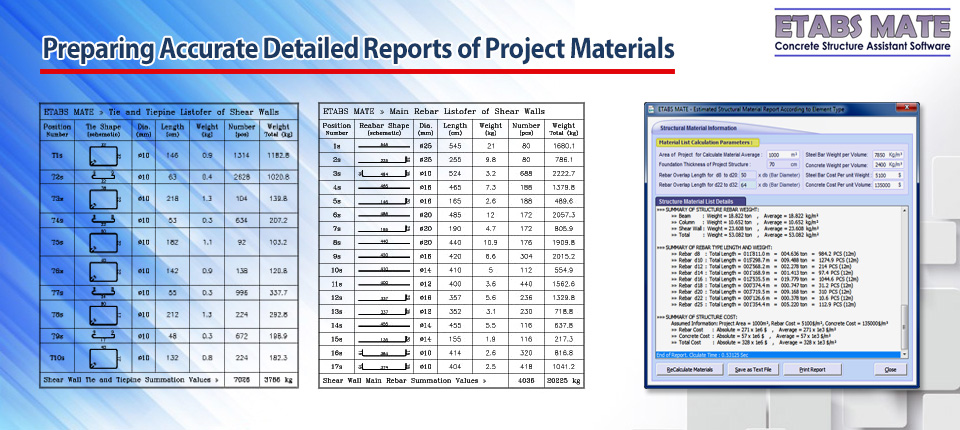Click the '1680.1' total weight cell
The image size is (960, 430).
point(563,146)
